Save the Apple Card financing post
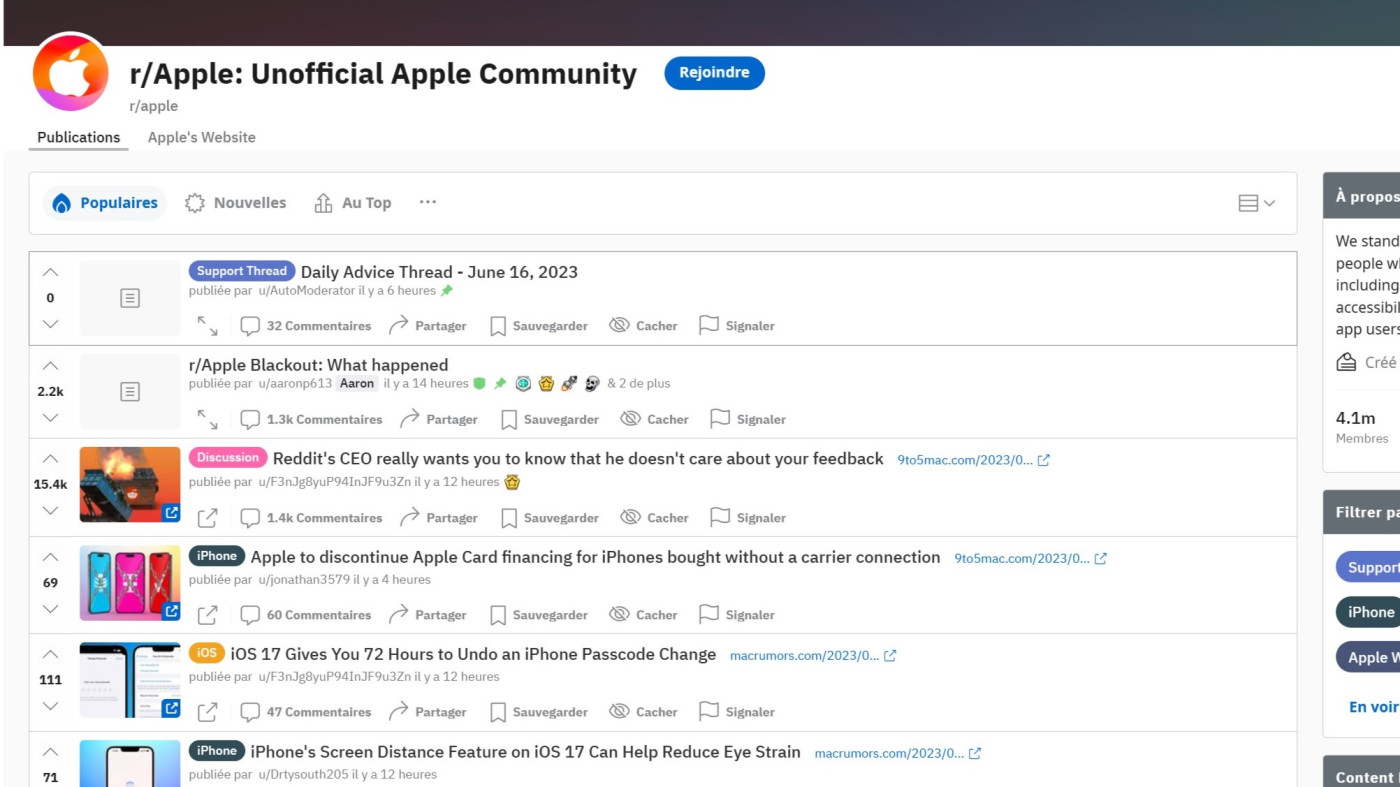This screenshot has height=787, width=1400. click(x=538, y=615)
